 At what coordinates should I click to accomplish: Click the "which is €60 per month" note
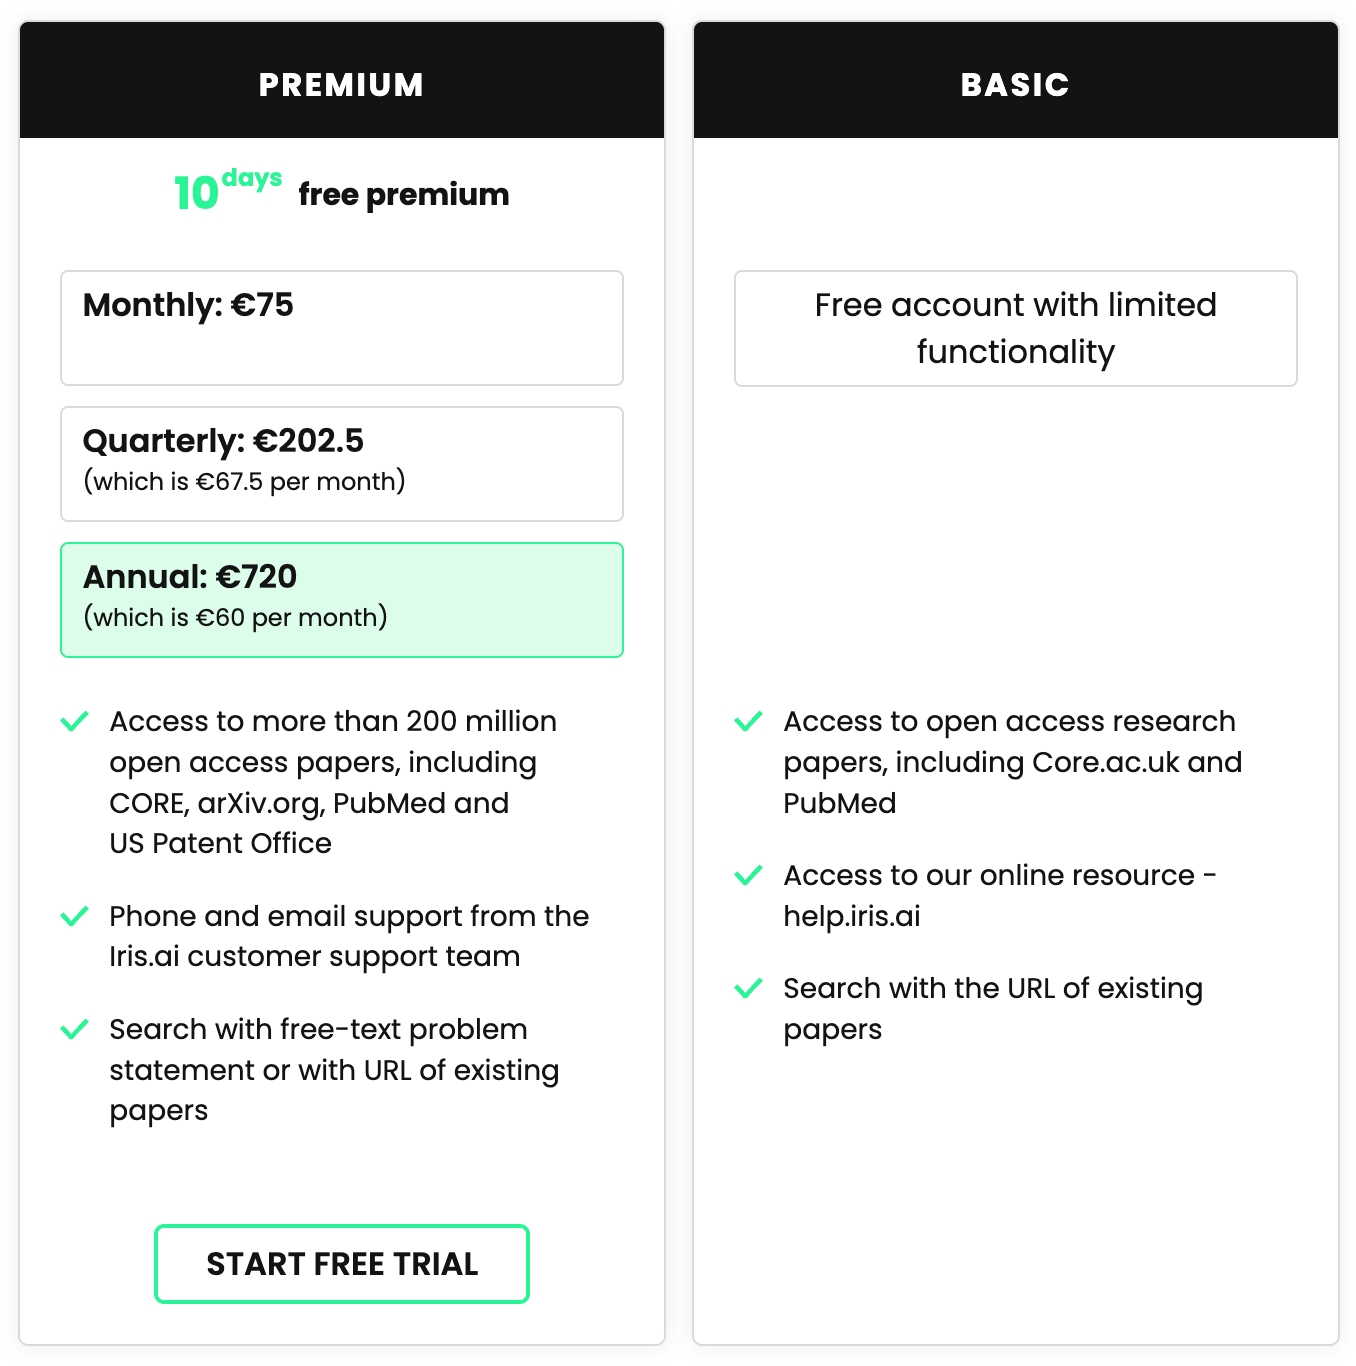pyautogui.click(x=235, y=618)
